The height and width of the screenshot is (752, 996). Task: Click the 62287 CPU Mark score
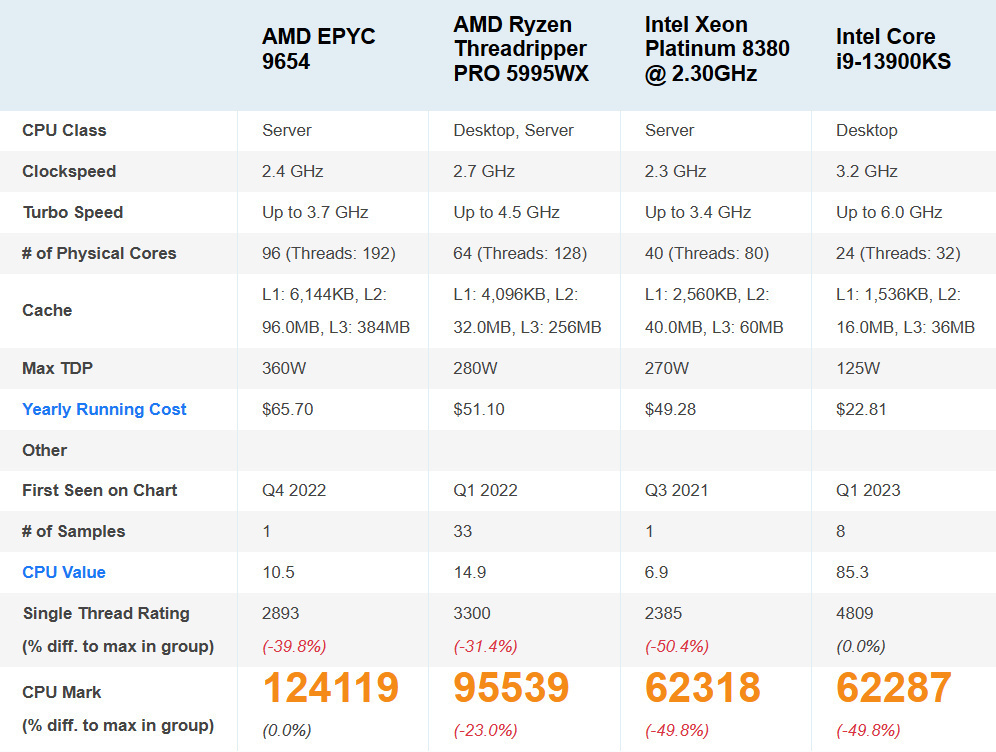[x=893, y=688]
